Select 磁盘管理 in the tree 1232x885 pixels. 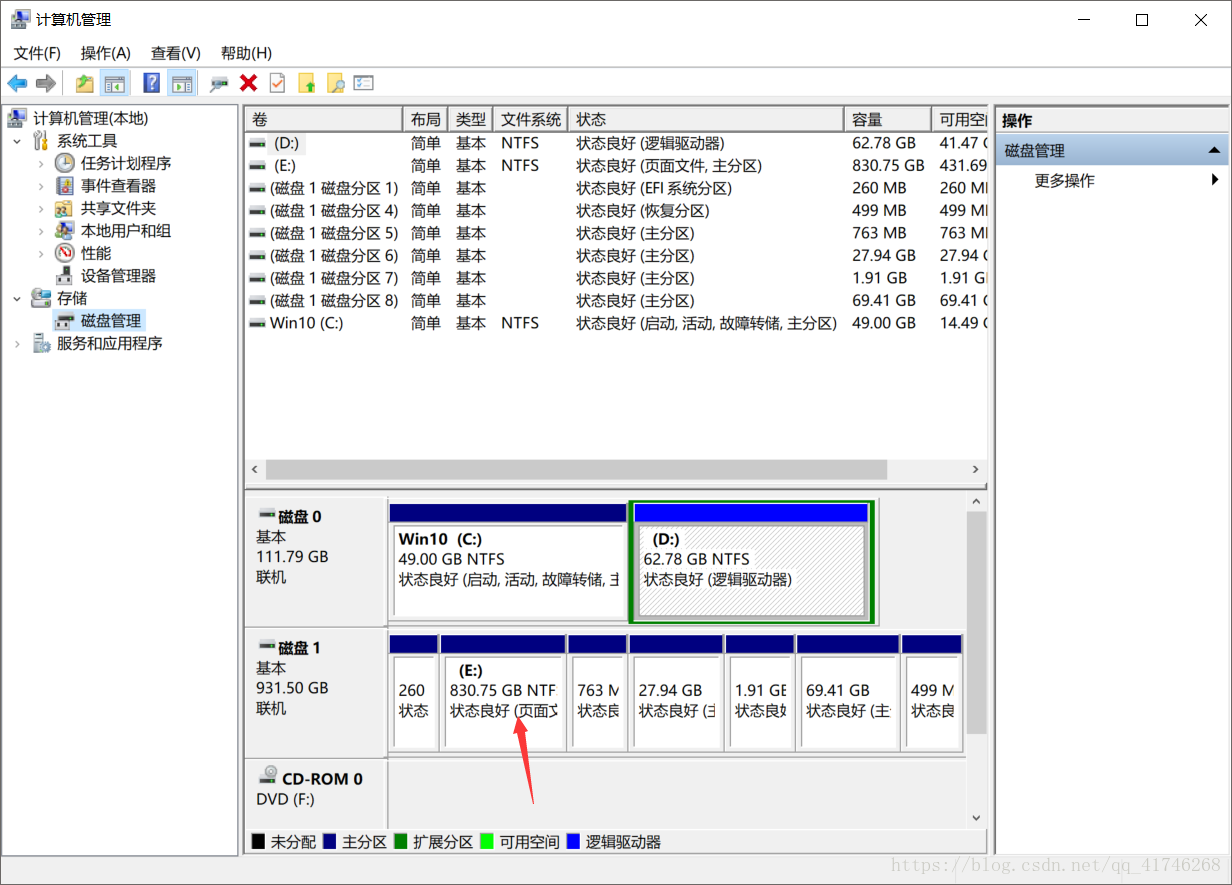point(111,321)
